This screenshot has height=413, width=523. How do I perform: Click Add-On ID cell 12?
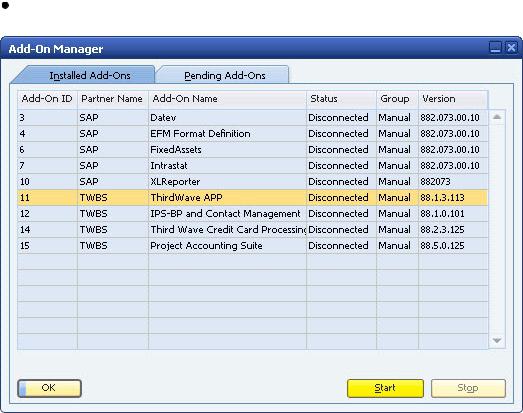[47, 214]
